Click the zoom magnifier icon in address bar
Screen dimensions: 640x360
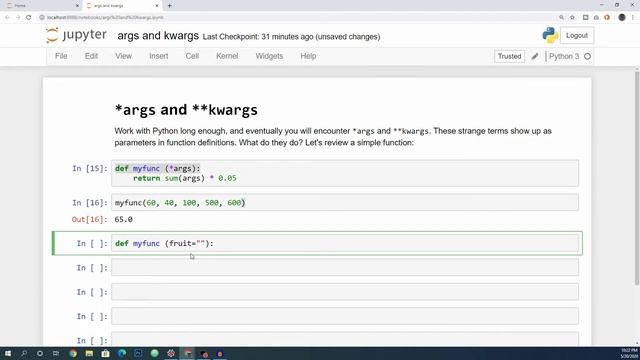click(x=561, y=17)
